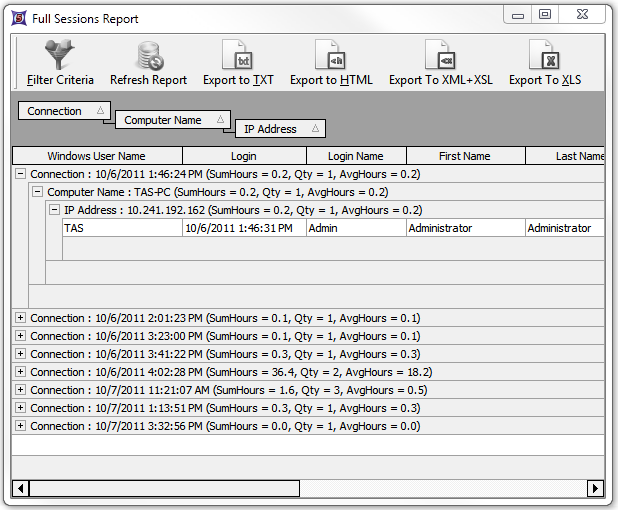Click the IP Address grouping header
This screenshot has width=618, height=510.
pos(281,129)
